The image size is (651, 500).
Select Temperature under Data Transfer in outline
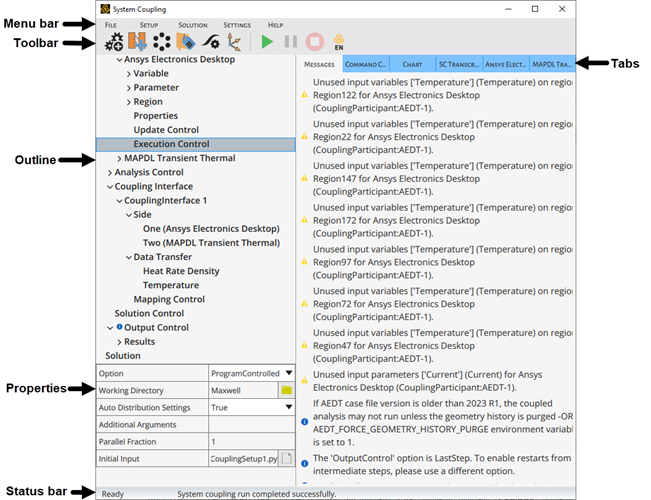(171, 285)
